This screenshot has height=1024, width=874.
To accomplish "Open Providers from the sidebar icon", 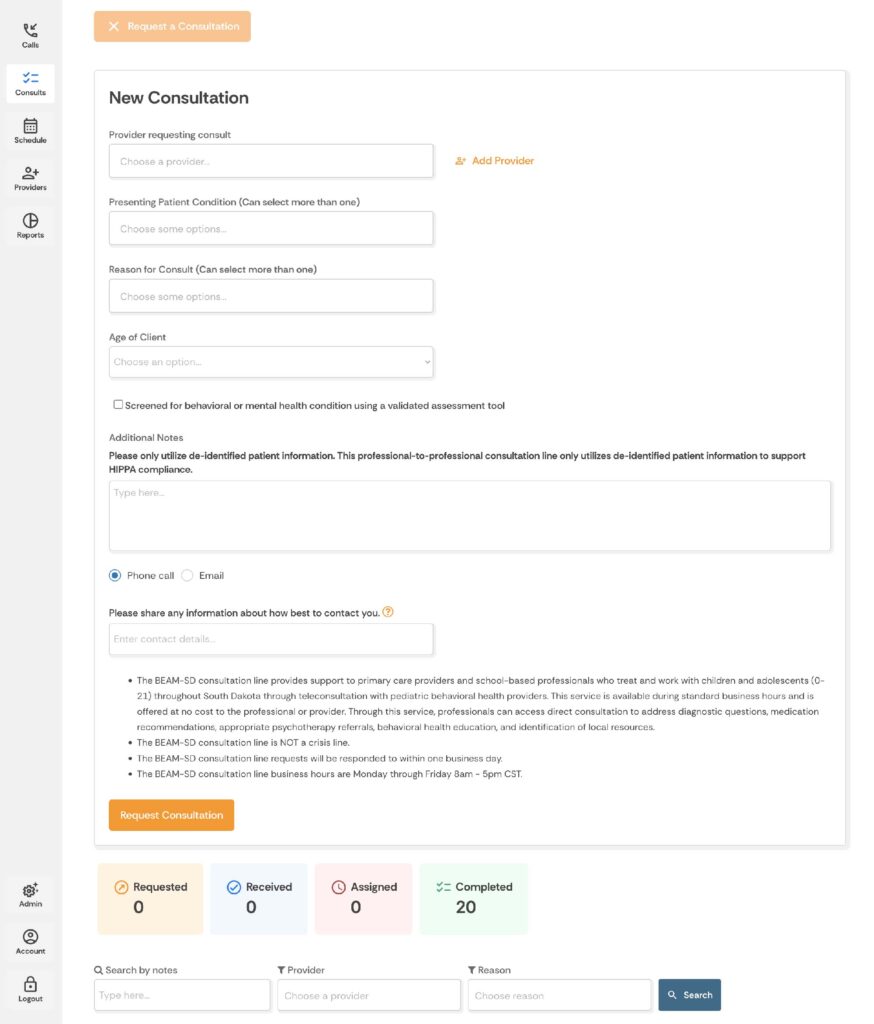I will click(x=30, y=174).
